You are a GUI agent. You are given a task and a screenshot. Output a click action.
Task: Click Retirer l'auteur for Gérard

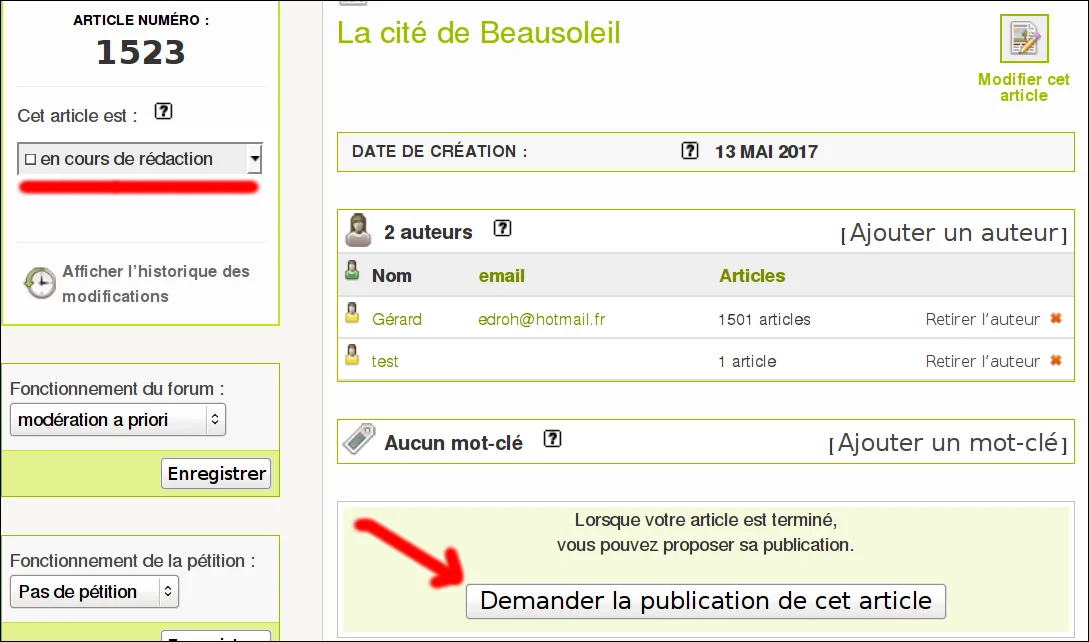coord(983,320)
